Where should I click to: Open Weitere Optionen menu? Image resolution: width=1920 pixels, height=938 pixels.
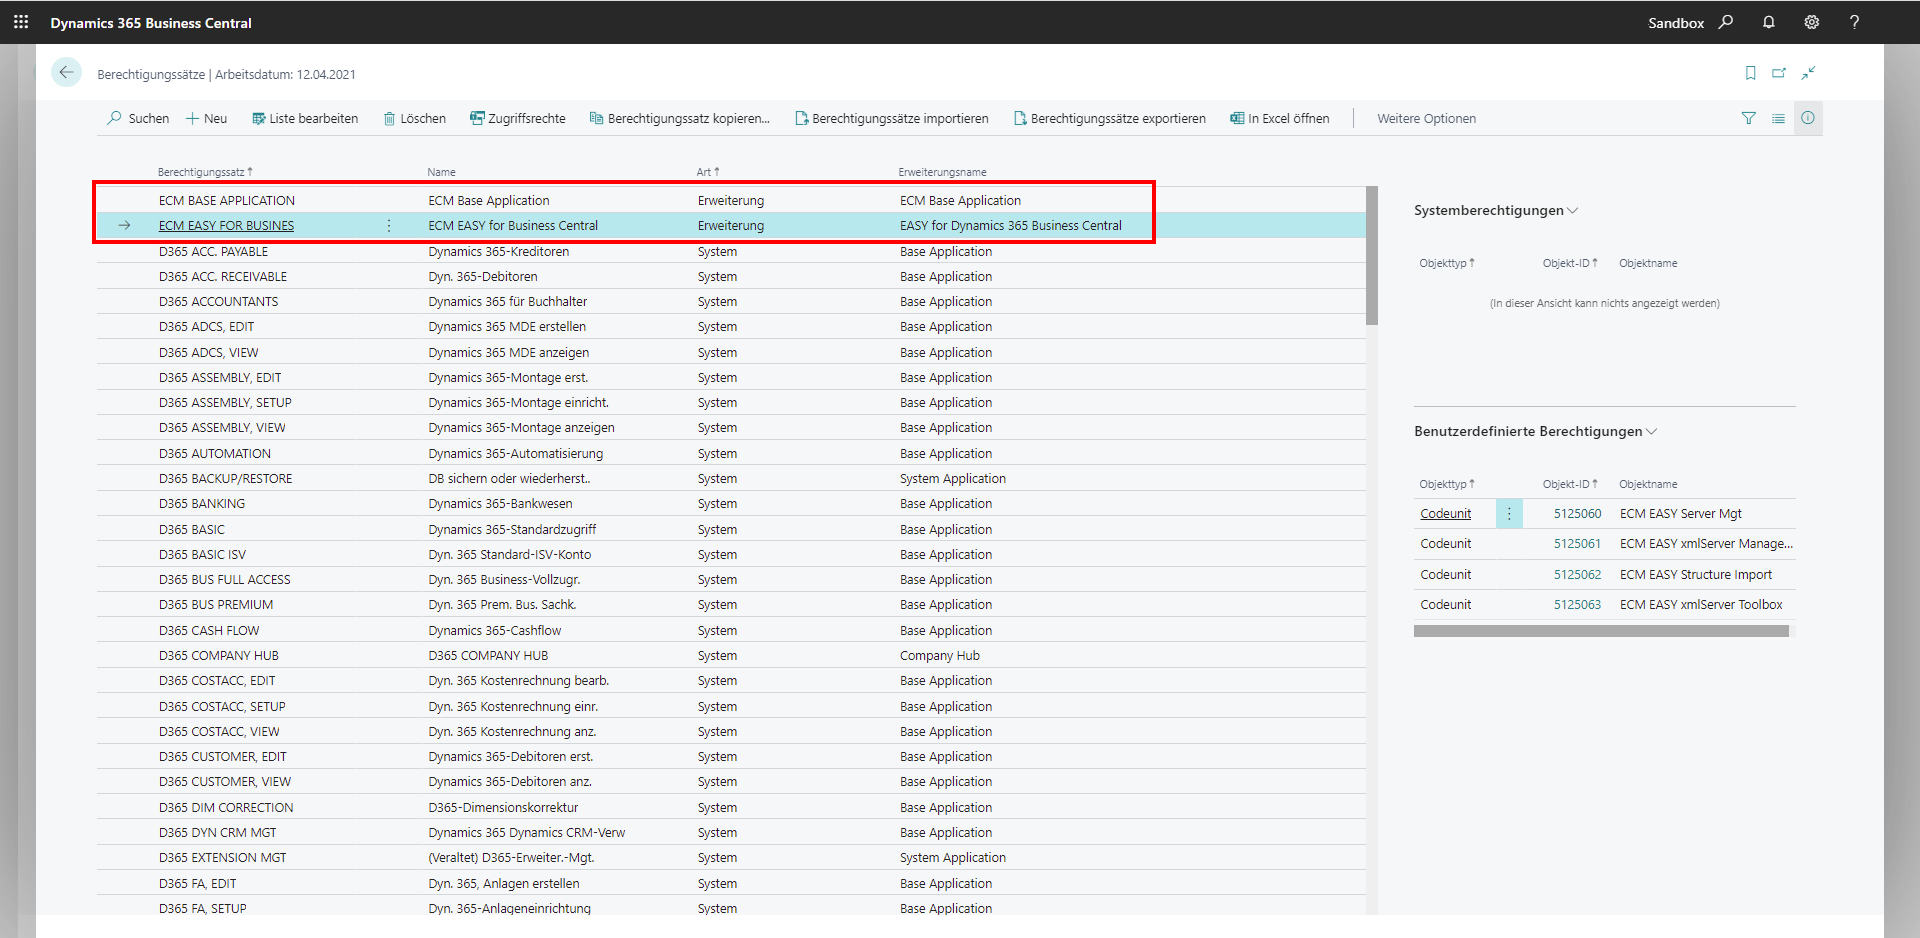tap(1426, 118)
